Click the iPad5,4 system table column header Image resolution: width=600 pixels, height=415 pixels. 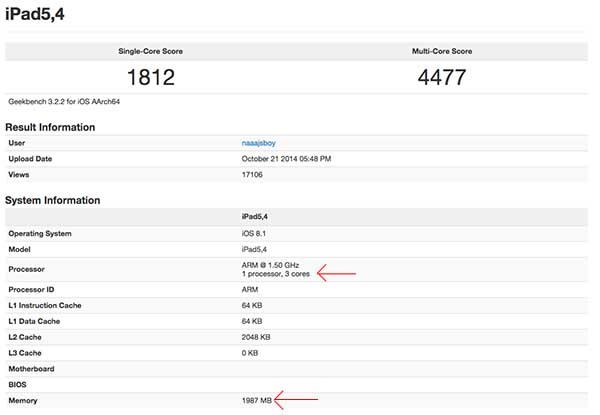[x=254, y=217]
